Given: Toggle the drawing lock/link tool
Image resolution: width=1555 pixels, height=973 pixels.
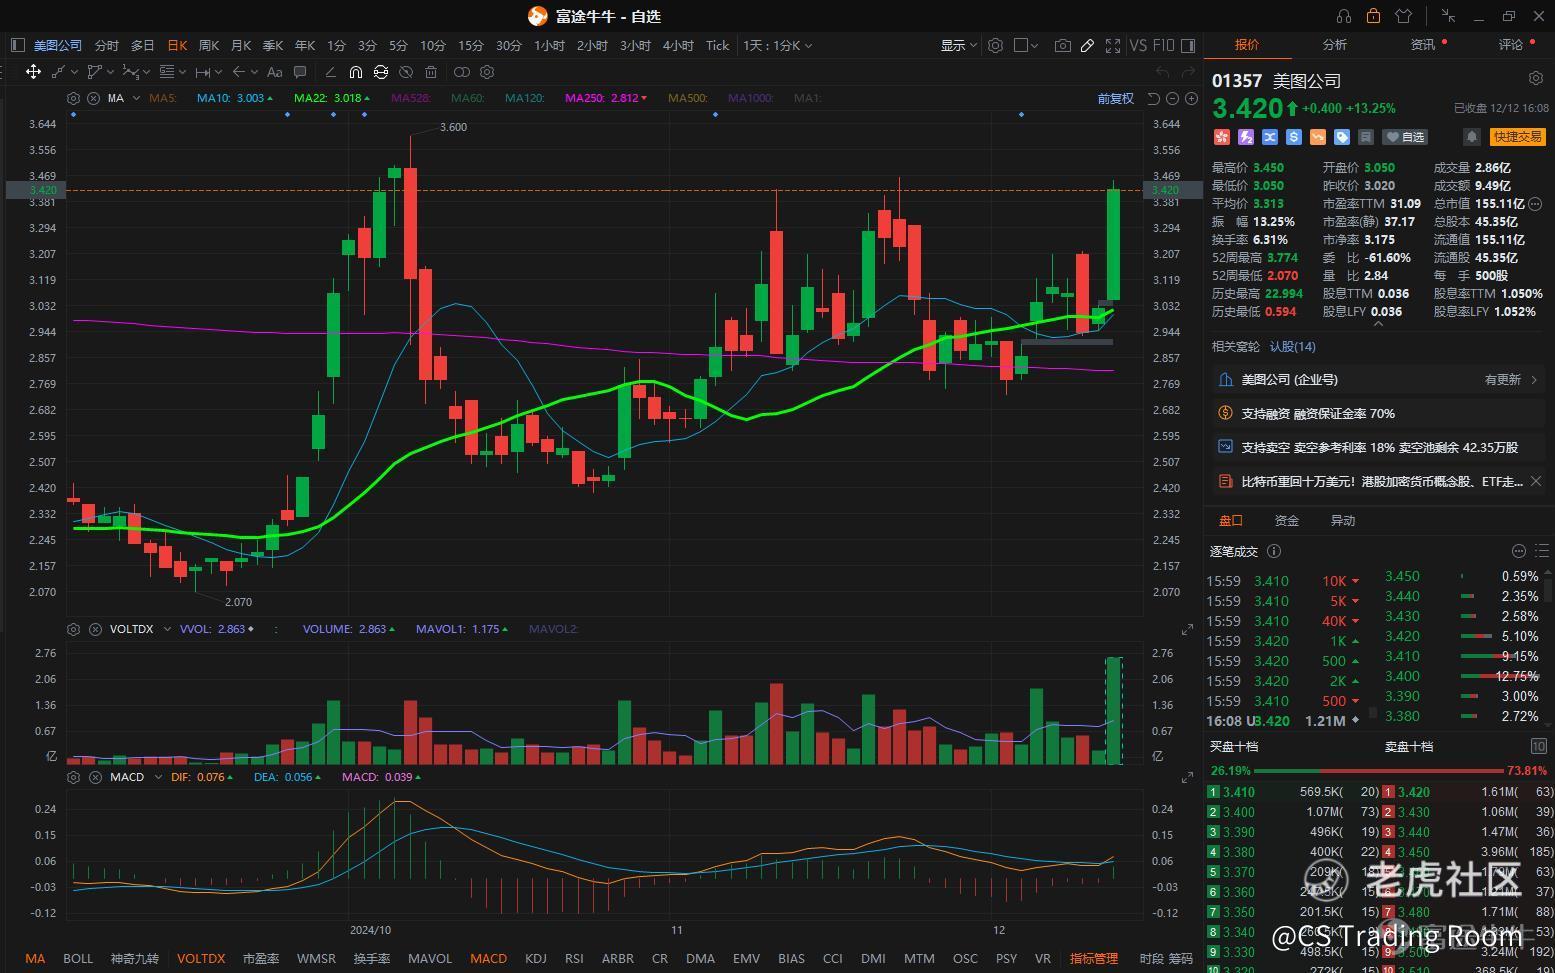Looking at the screenshot, I should [x=381, y=72].
